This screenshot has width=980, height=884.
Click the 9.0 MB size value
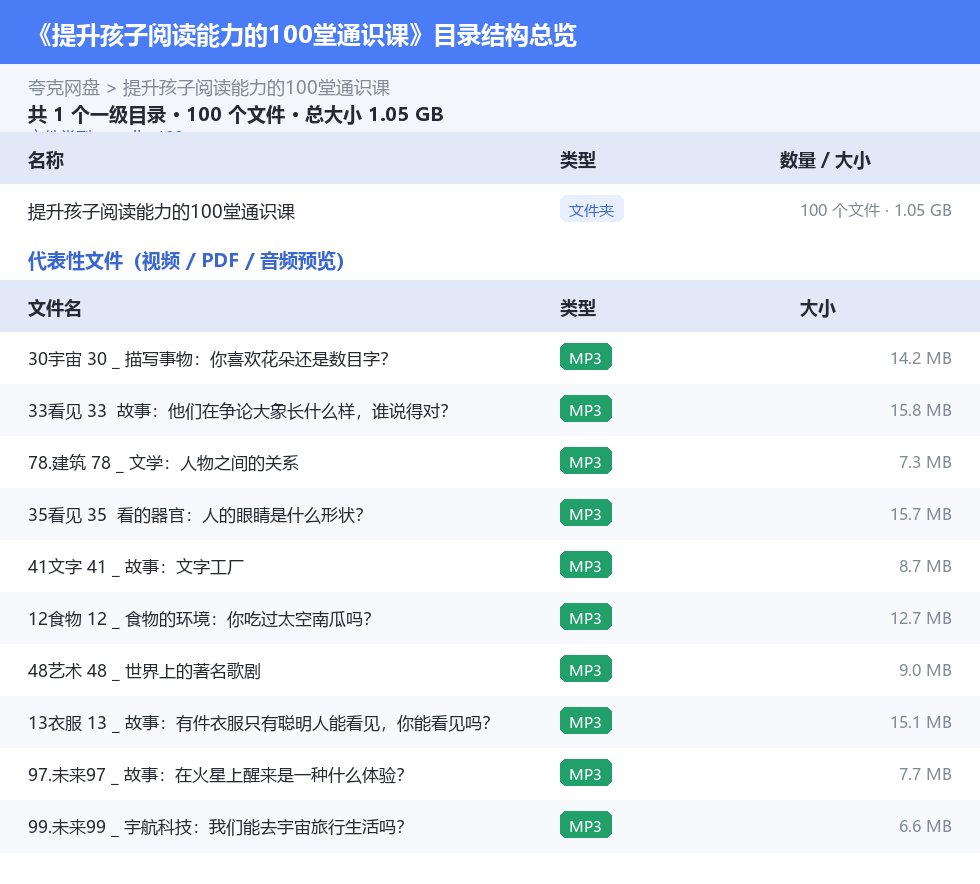tap(925, 670)
